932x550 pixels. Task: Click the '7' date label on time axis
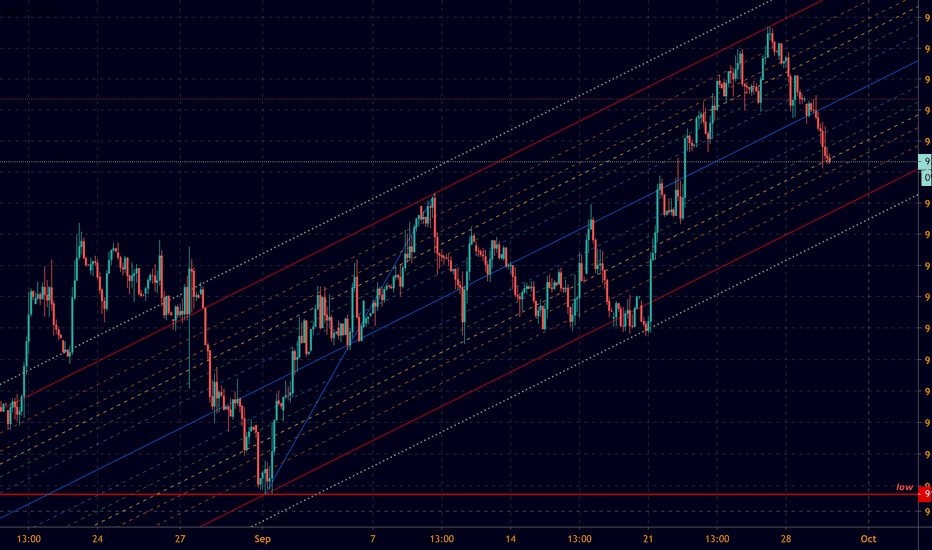373,539
